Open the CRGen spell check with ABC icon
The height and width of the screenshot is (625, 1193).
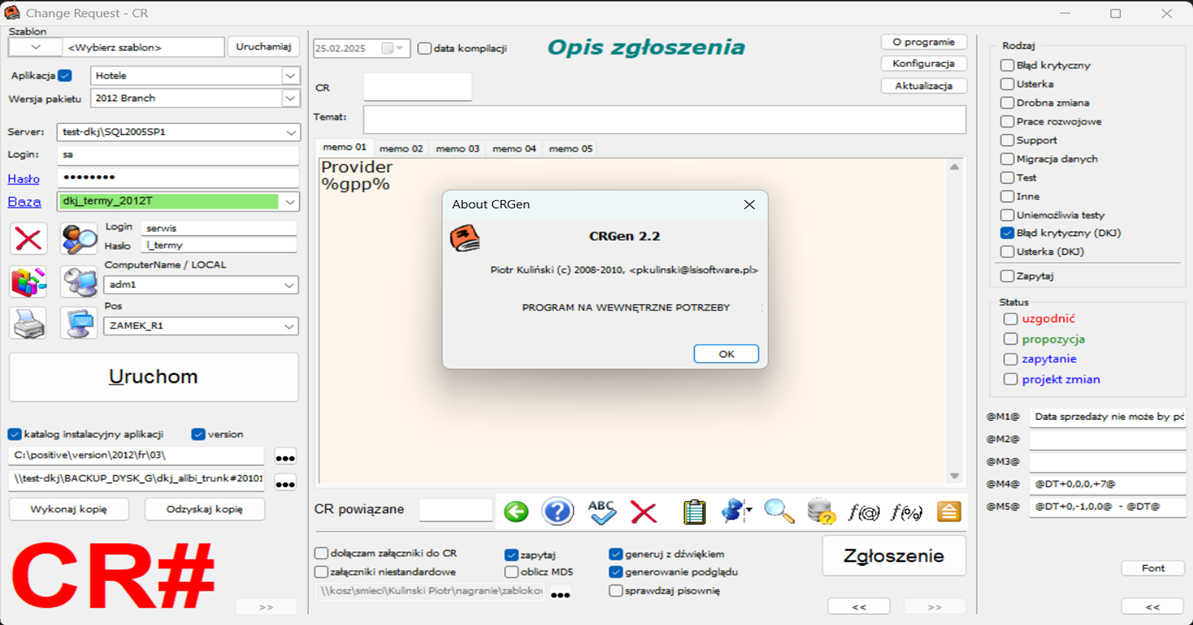[601, 511]
